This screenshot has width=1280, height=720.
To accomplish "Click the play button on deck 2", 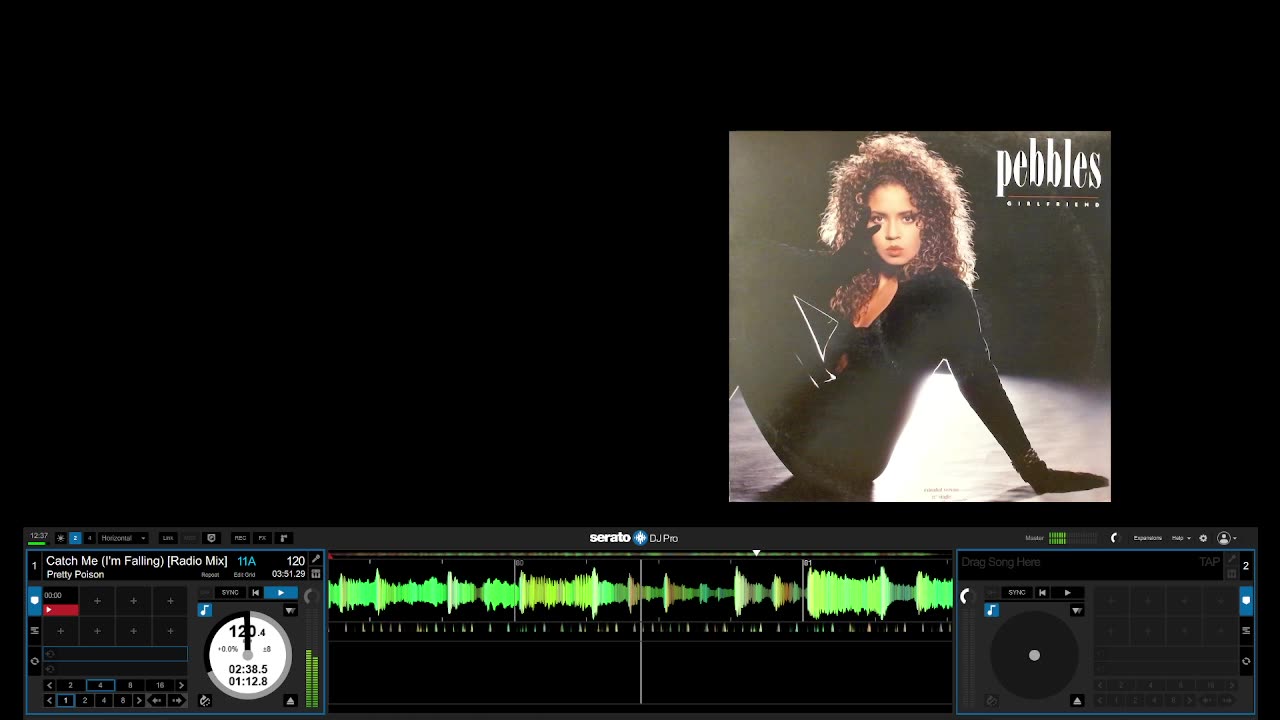I will coord(1067,593).
